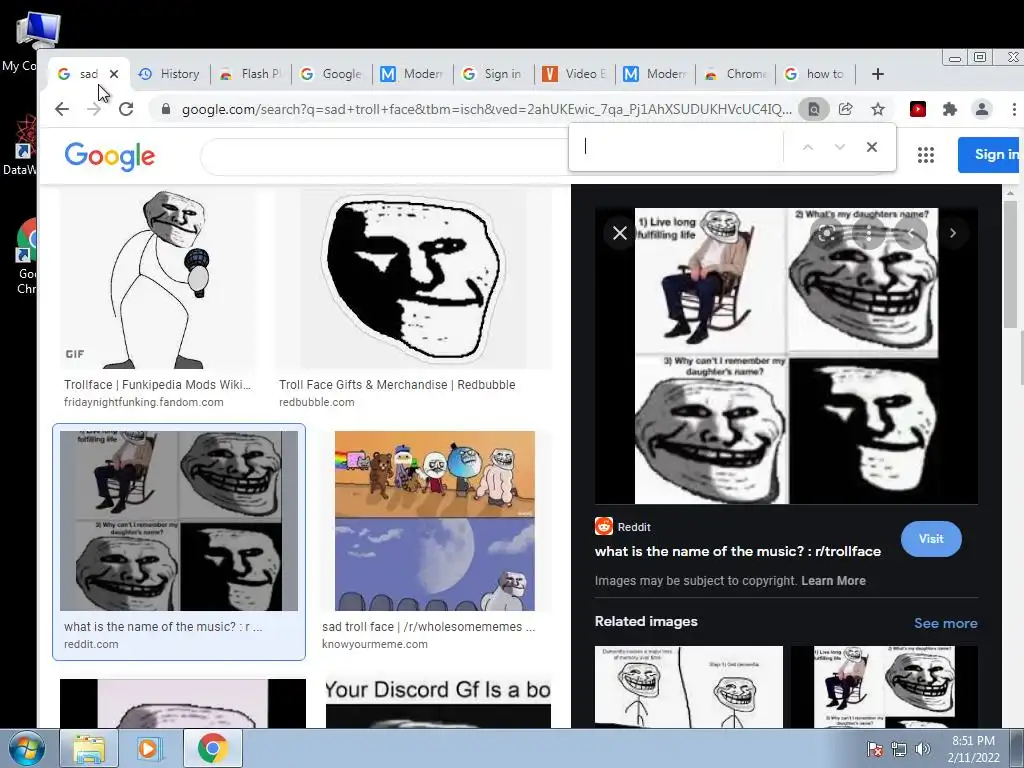
Task: Open the 'Your Discord Gf Is a bo' thumbnail
Action: pos(438,703)
